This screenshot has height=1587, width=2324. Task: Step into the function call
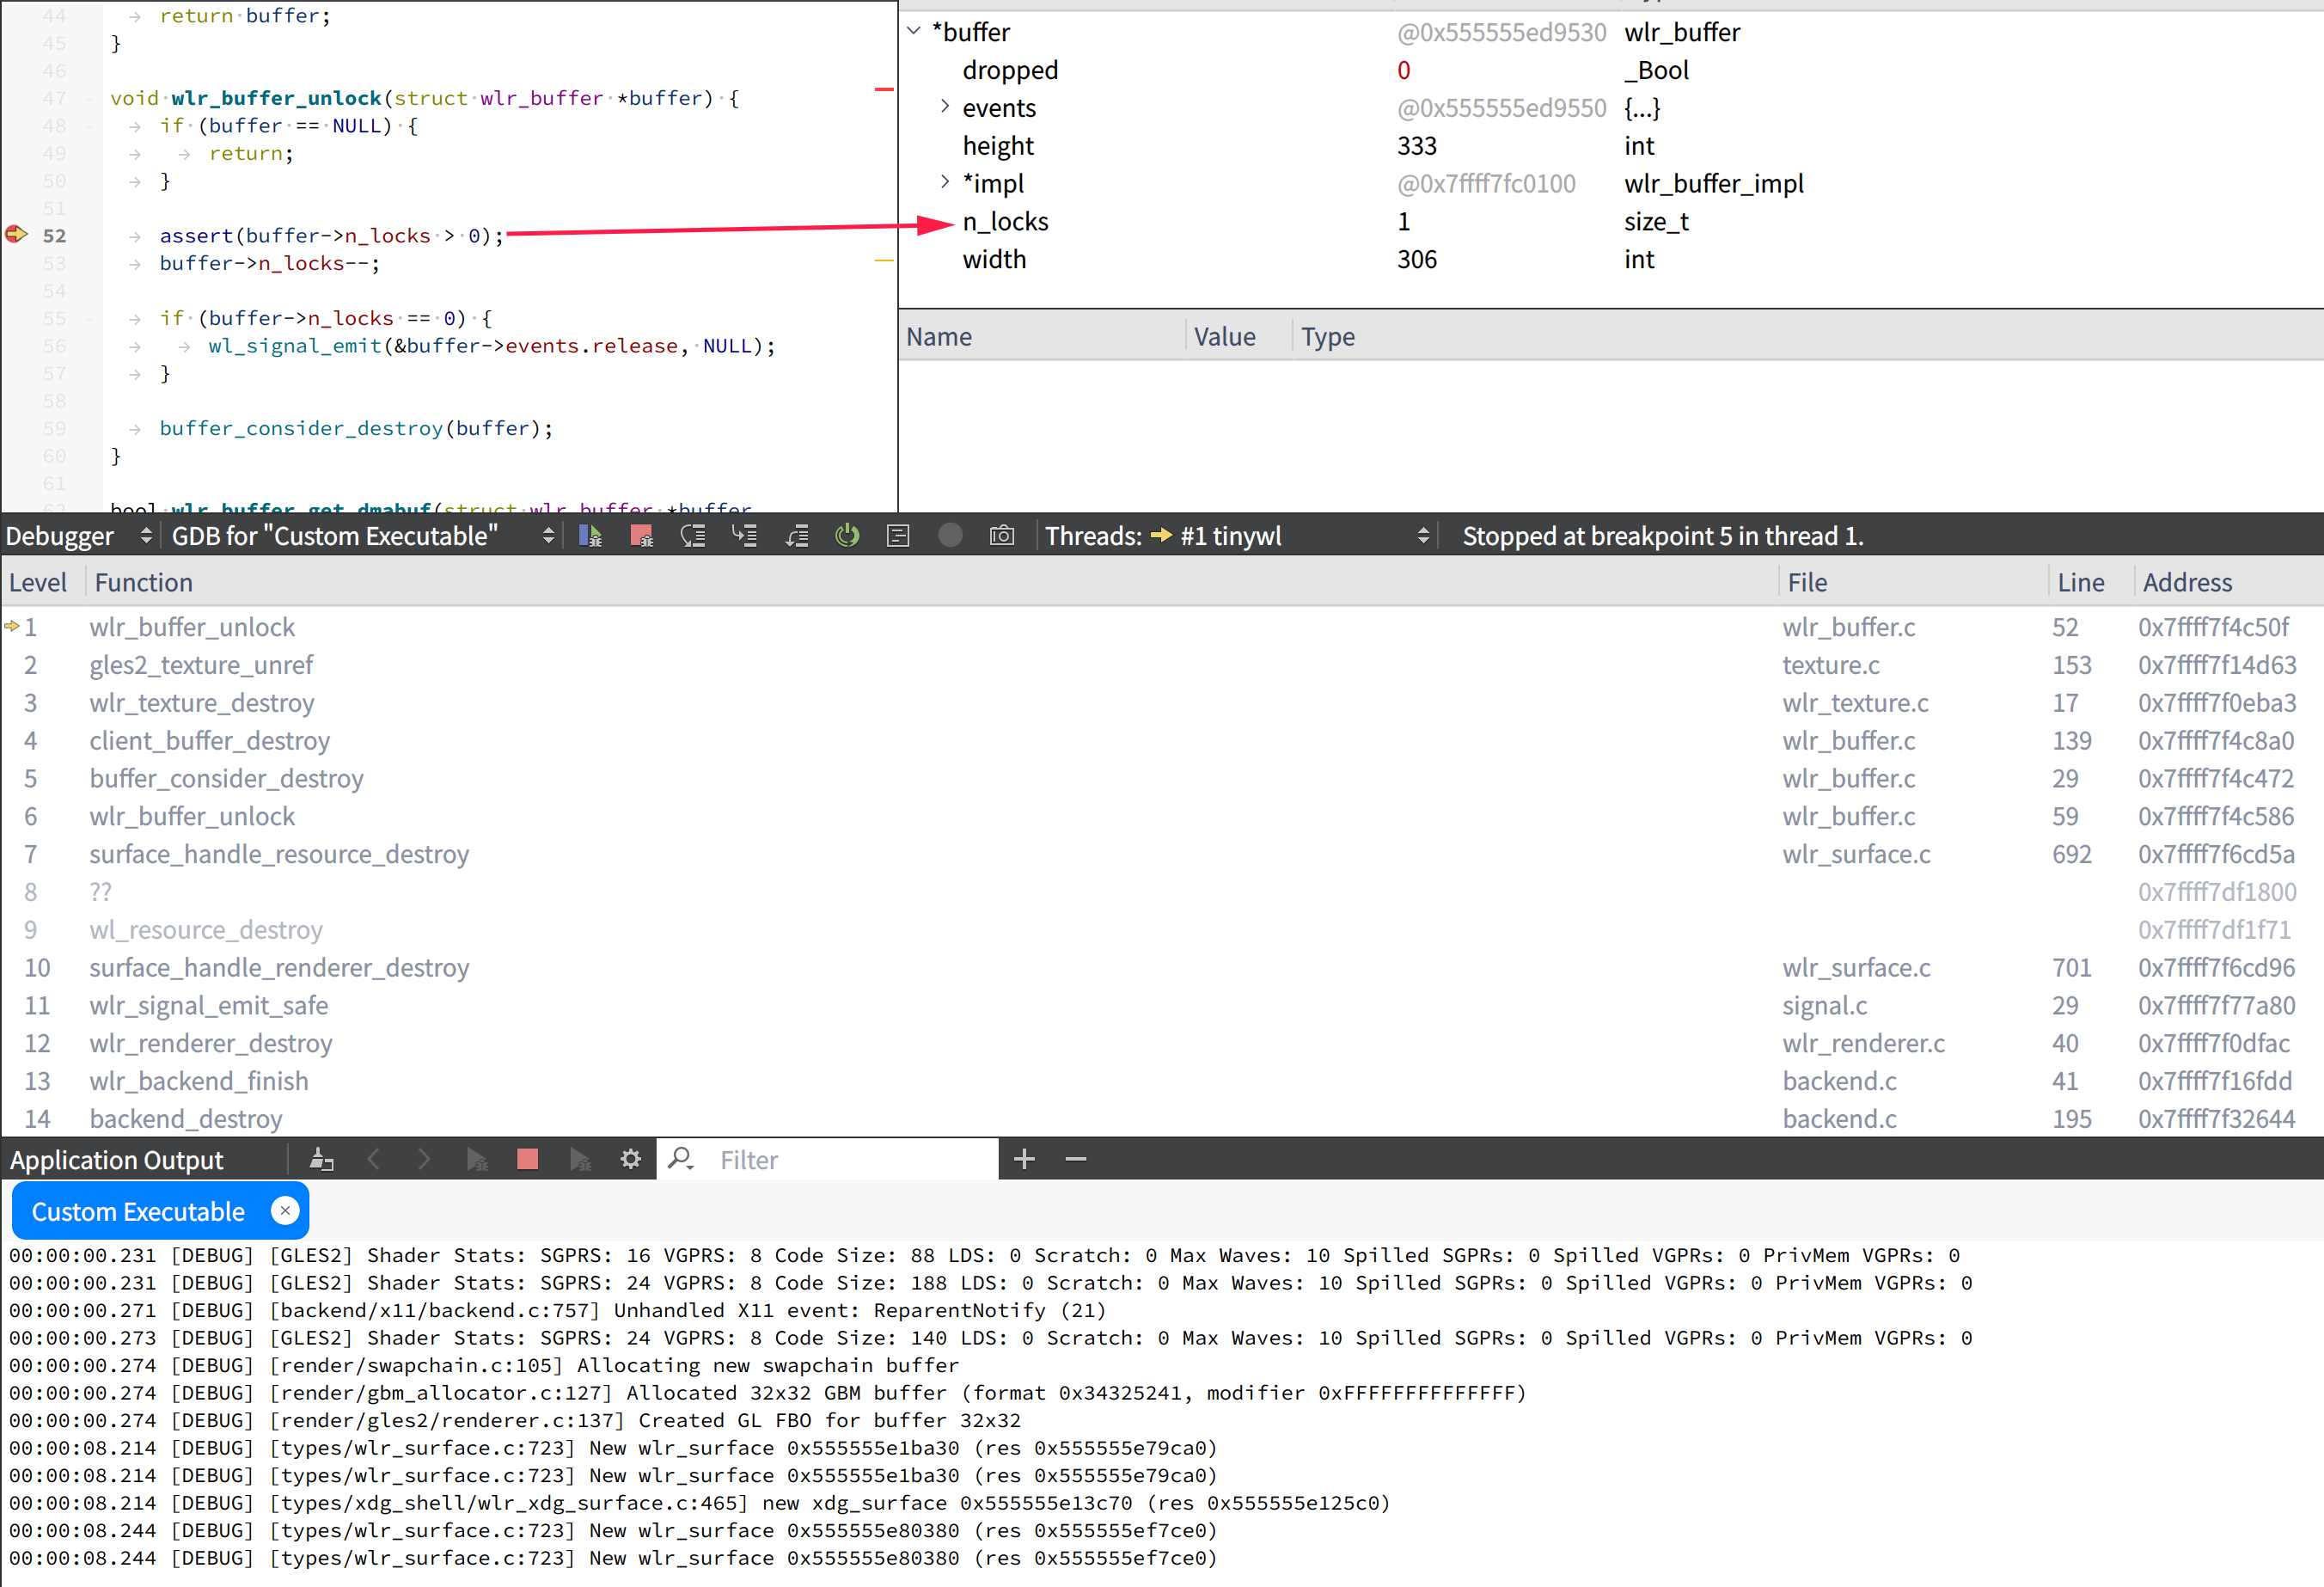point(744,535)
